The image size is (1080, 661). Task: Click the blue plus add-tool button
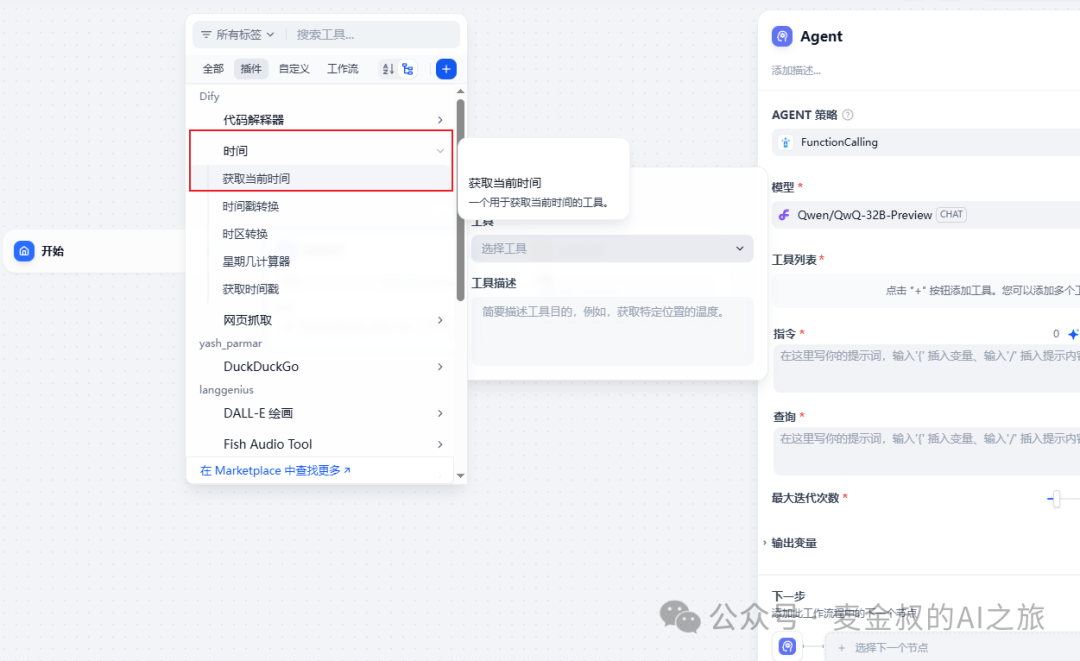click(x=446, y=69)
